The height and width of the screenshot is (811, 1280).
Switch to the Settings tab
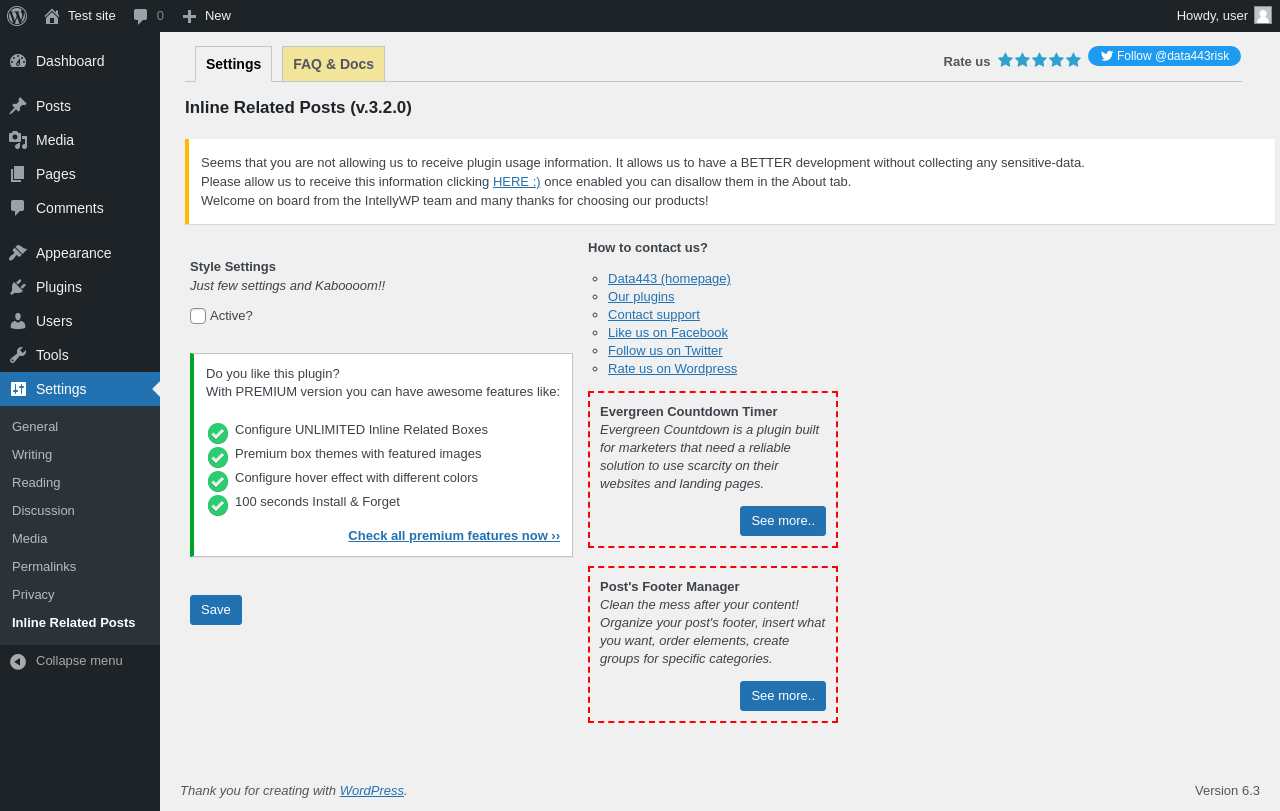[233, 64]
